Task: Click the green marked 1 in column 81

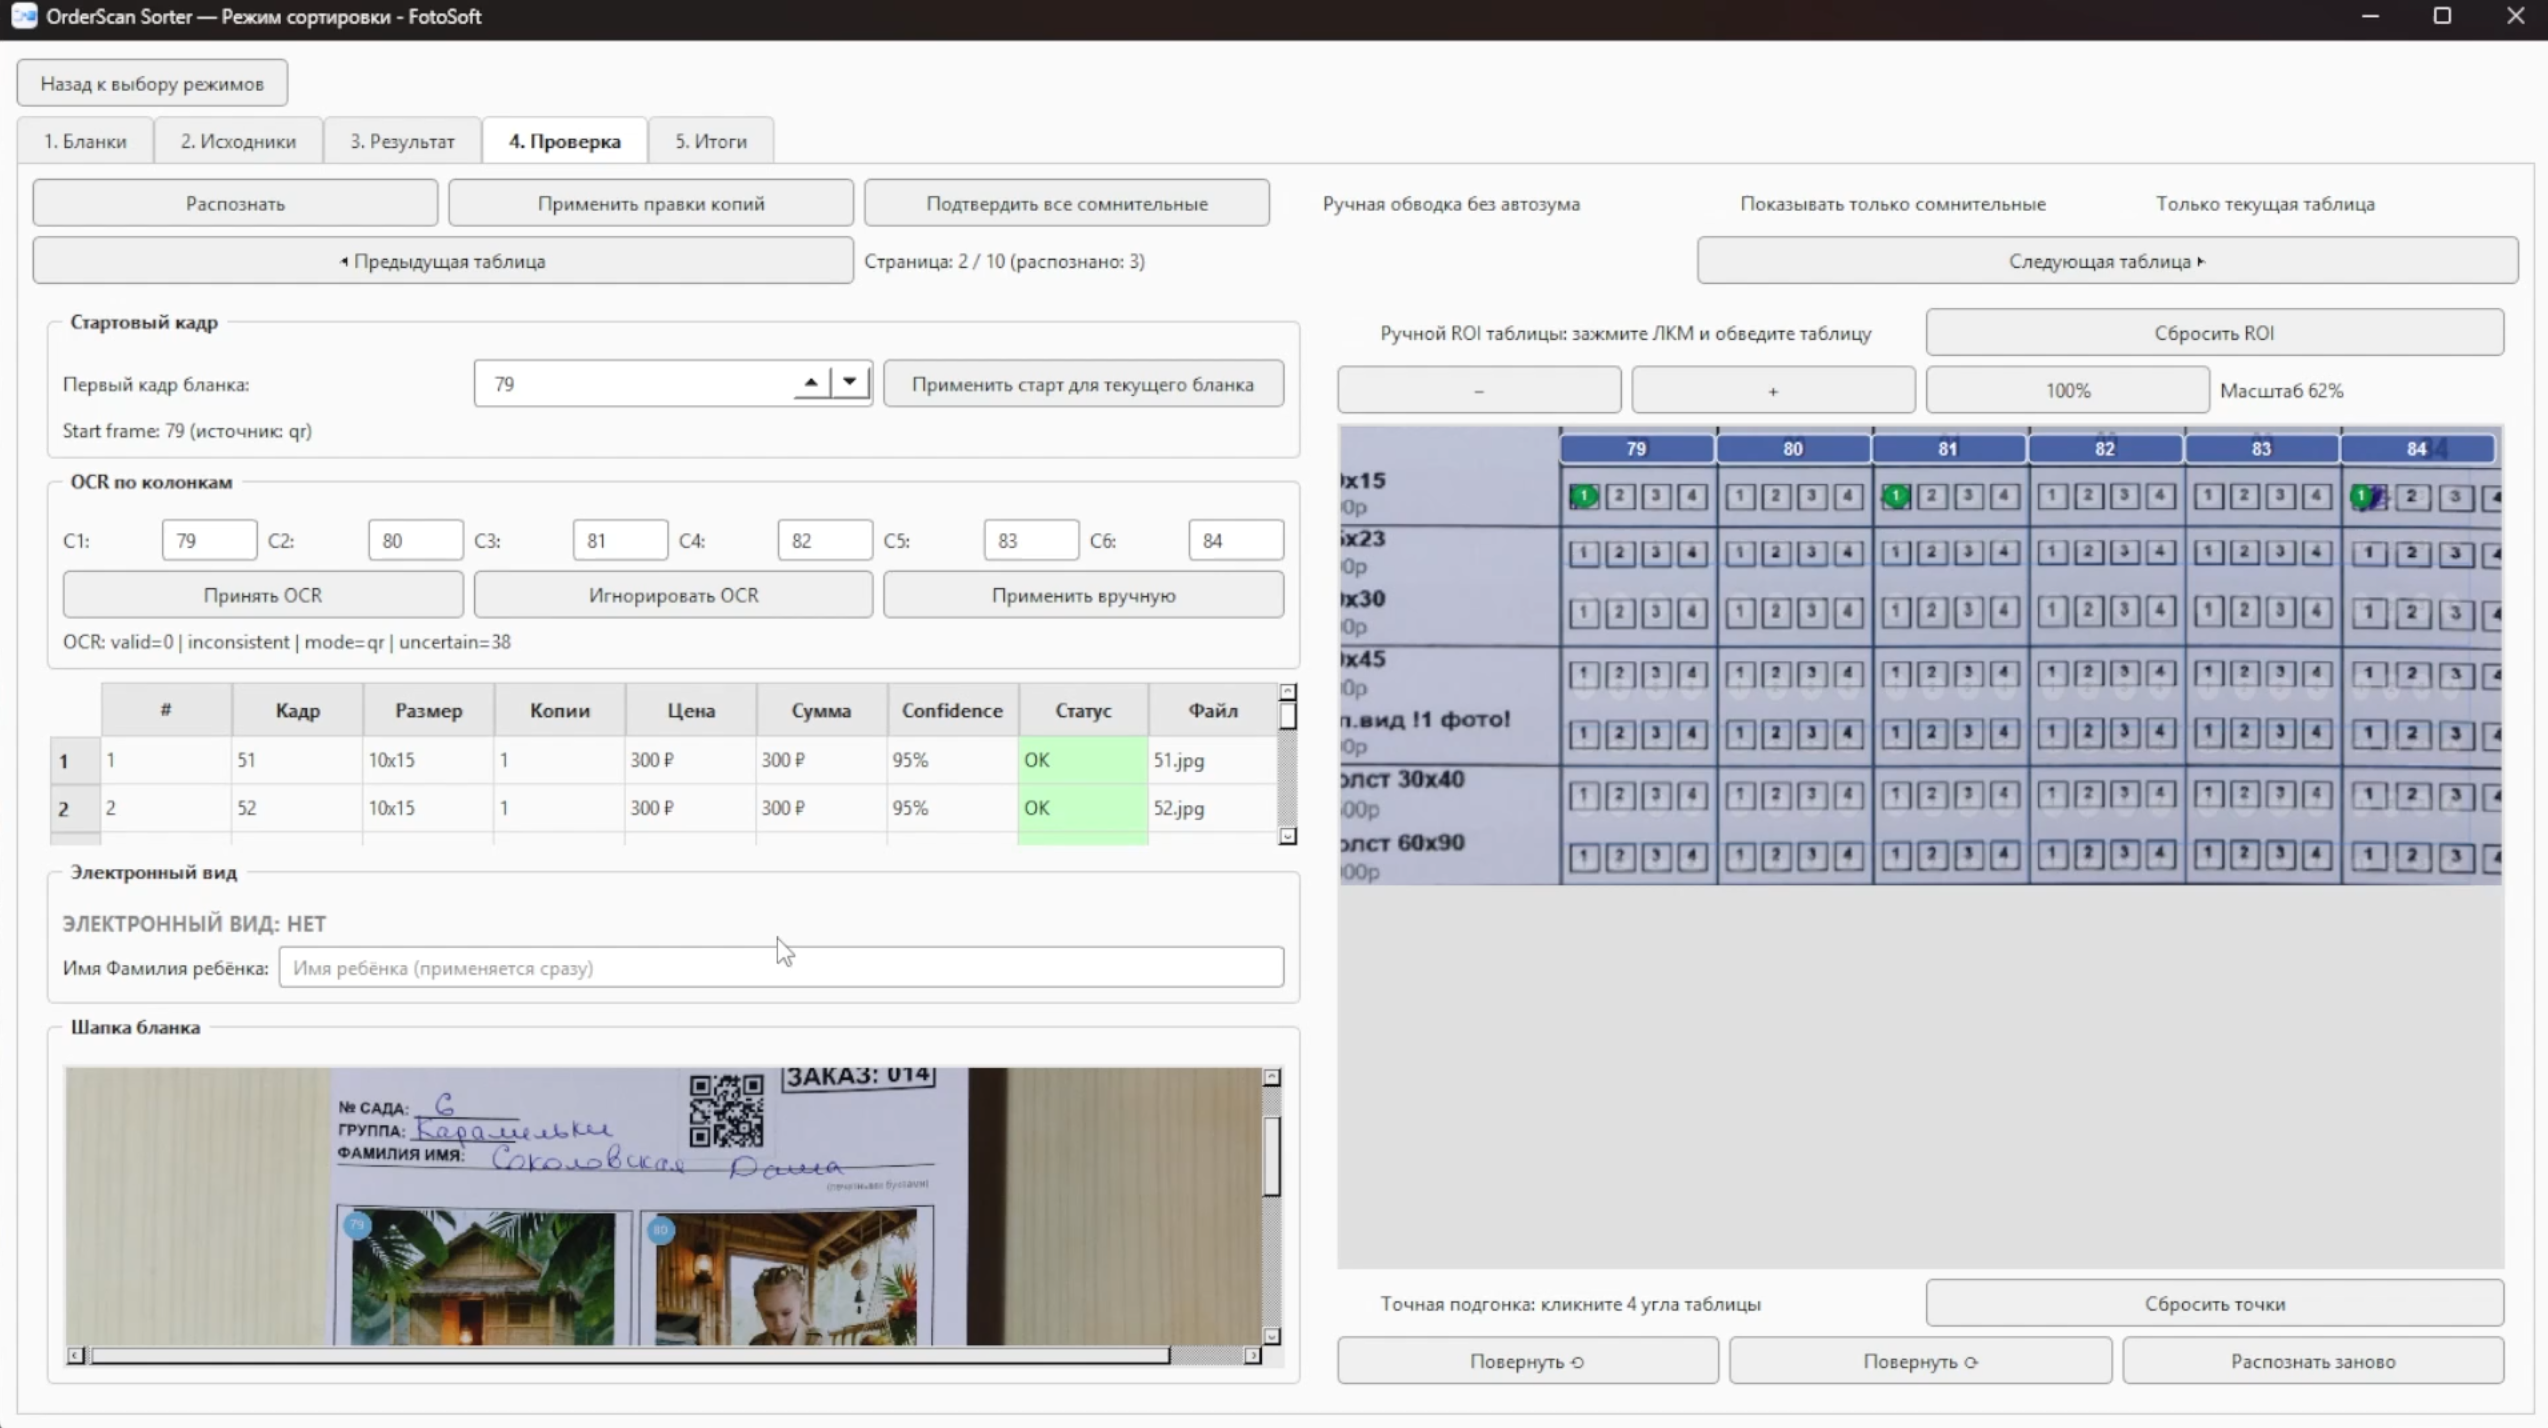Action: point(1895,496)
